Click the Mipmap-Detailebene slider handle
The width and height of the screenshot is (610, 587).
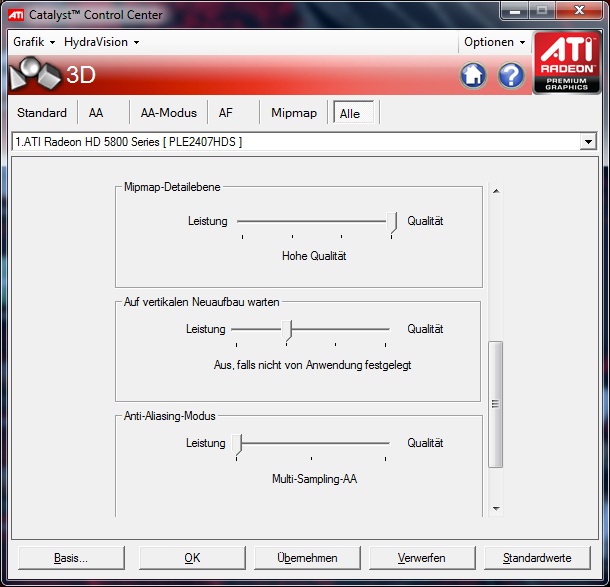tap(392, 223)
